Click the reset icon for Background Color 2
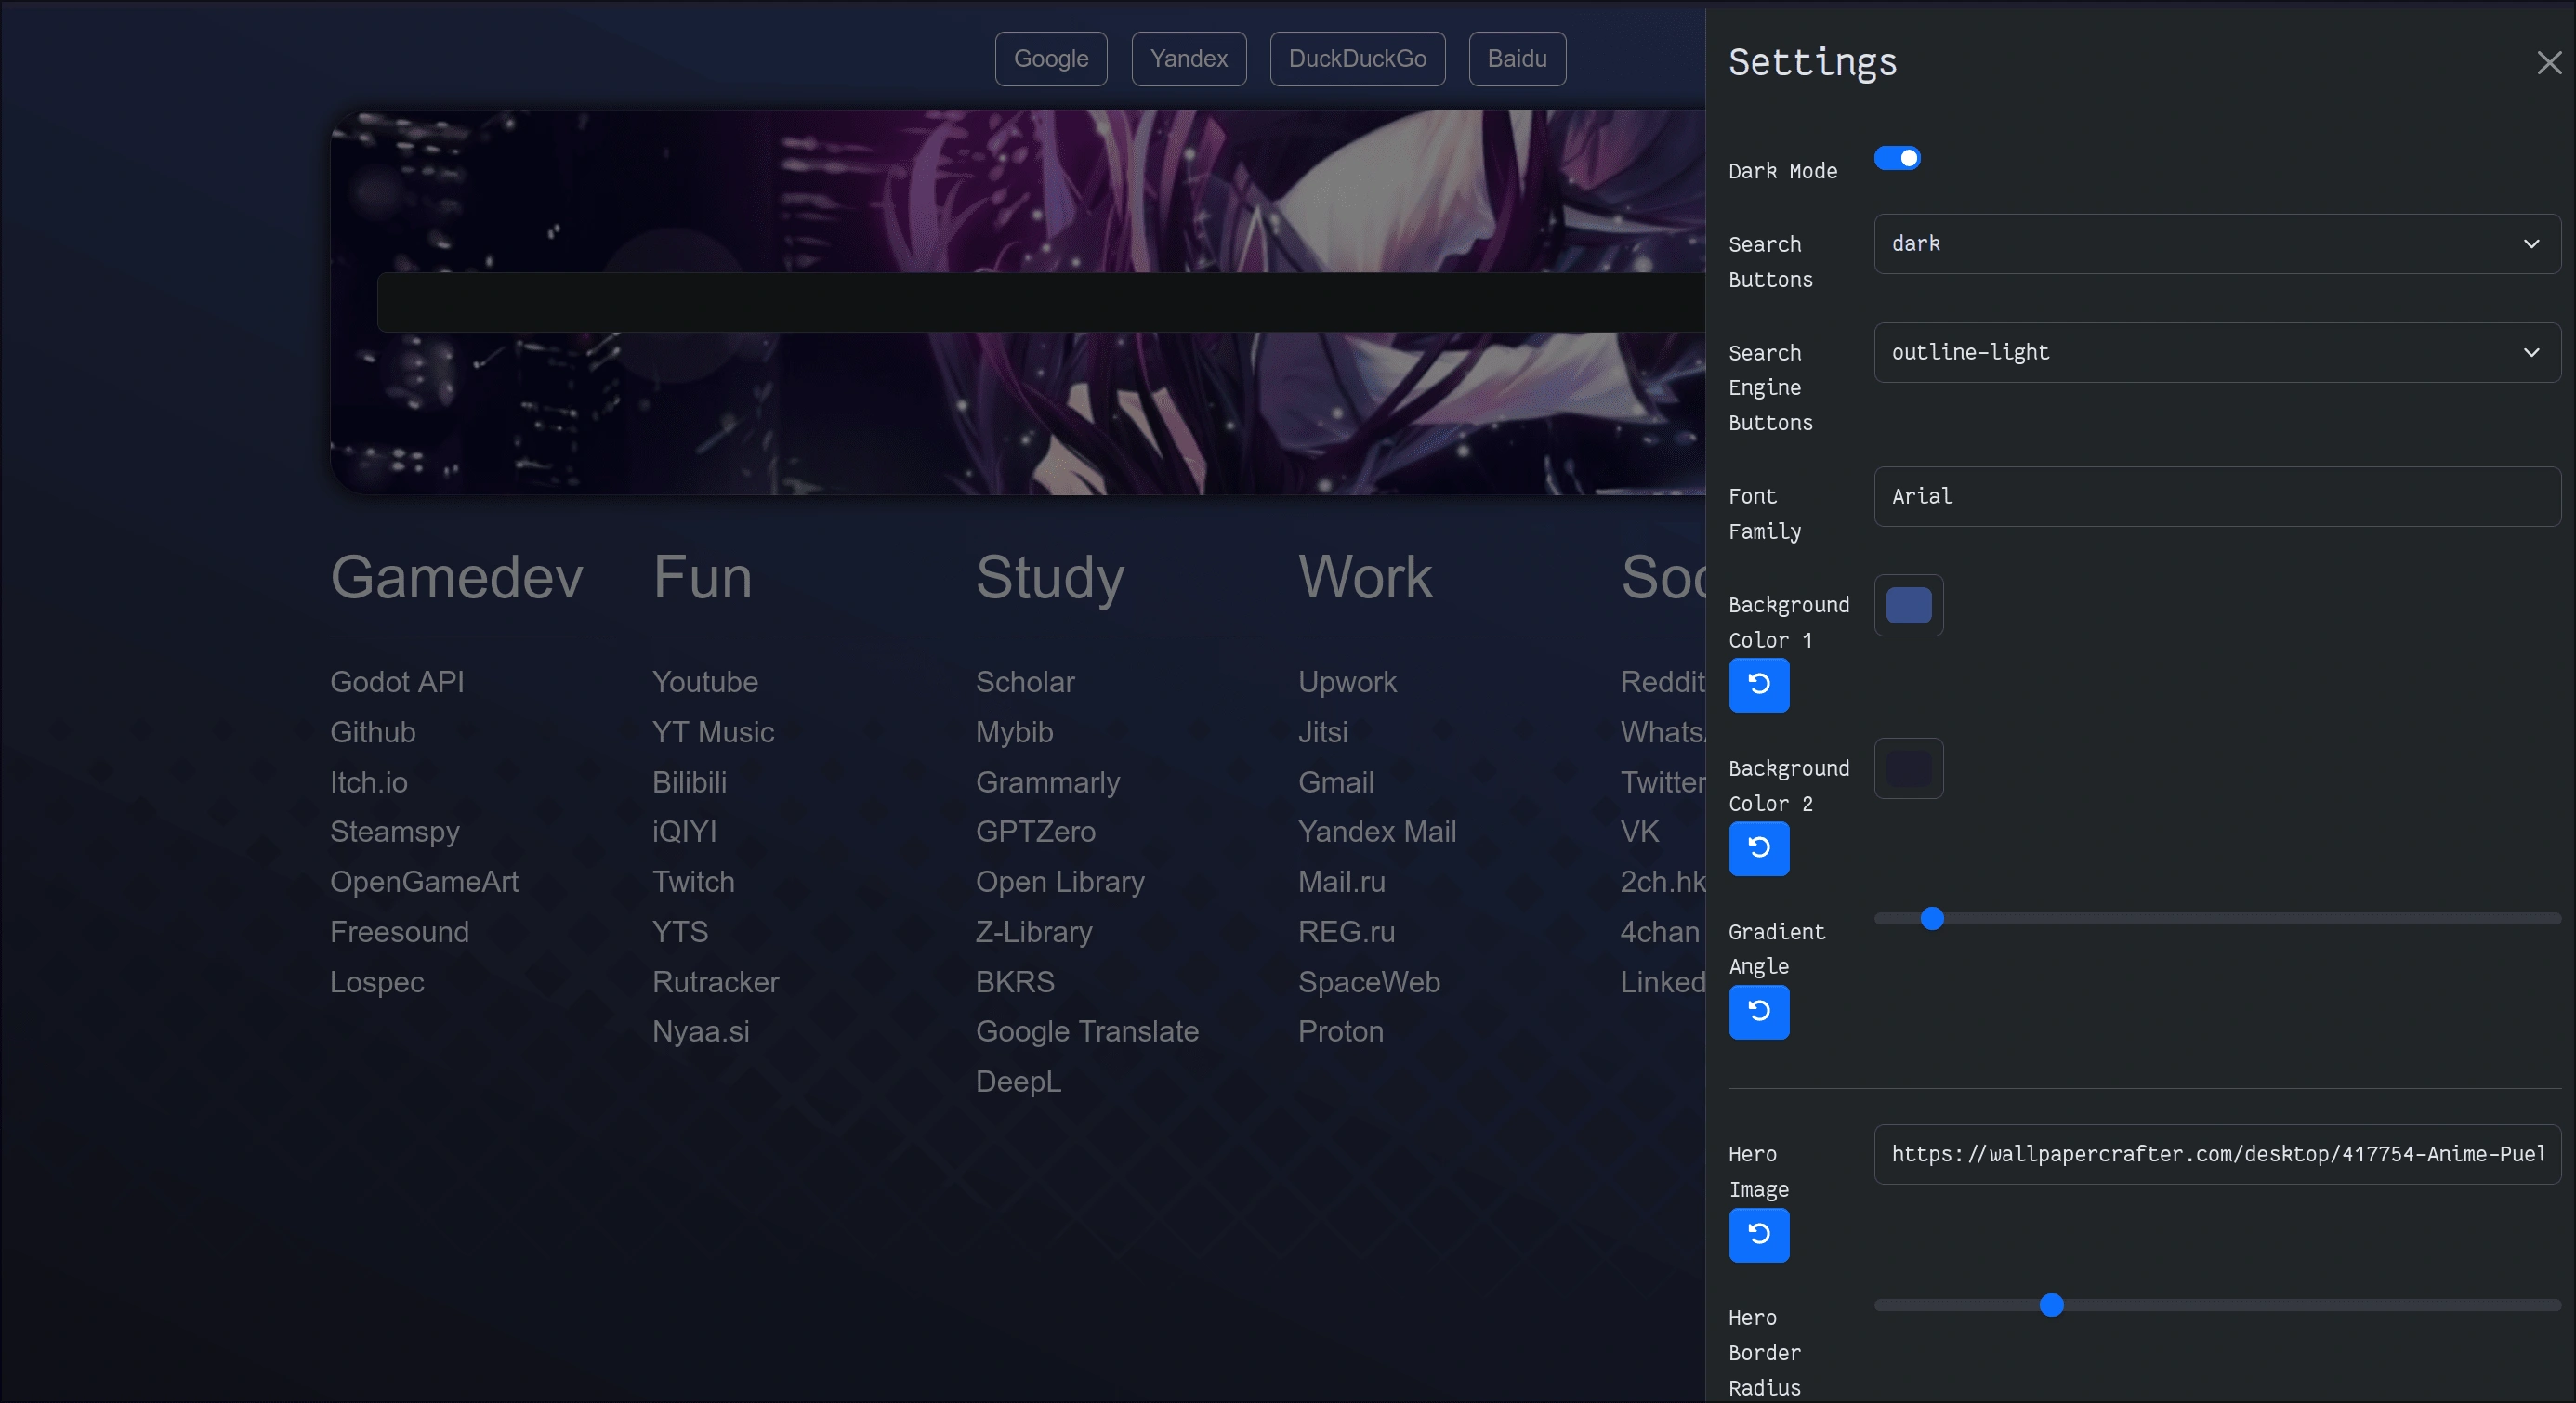Screen dimensions: 2576x1403 tap(1759, 846)
